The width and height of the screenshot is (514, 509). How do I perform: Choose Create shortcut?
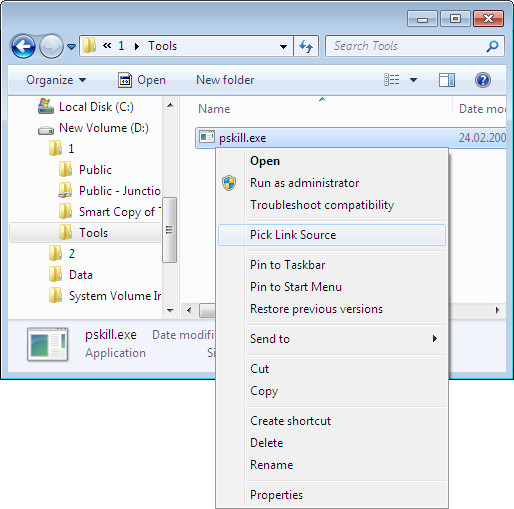(290, 421)
